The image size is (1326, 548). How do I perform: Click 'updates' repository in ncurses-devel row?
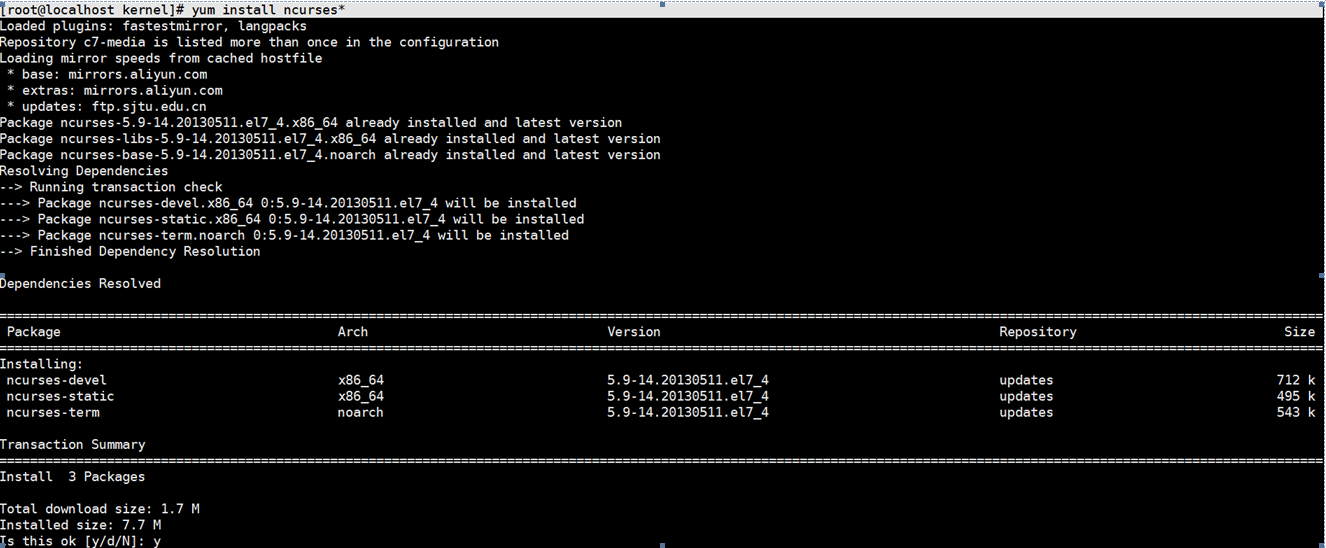(1026, 380)
